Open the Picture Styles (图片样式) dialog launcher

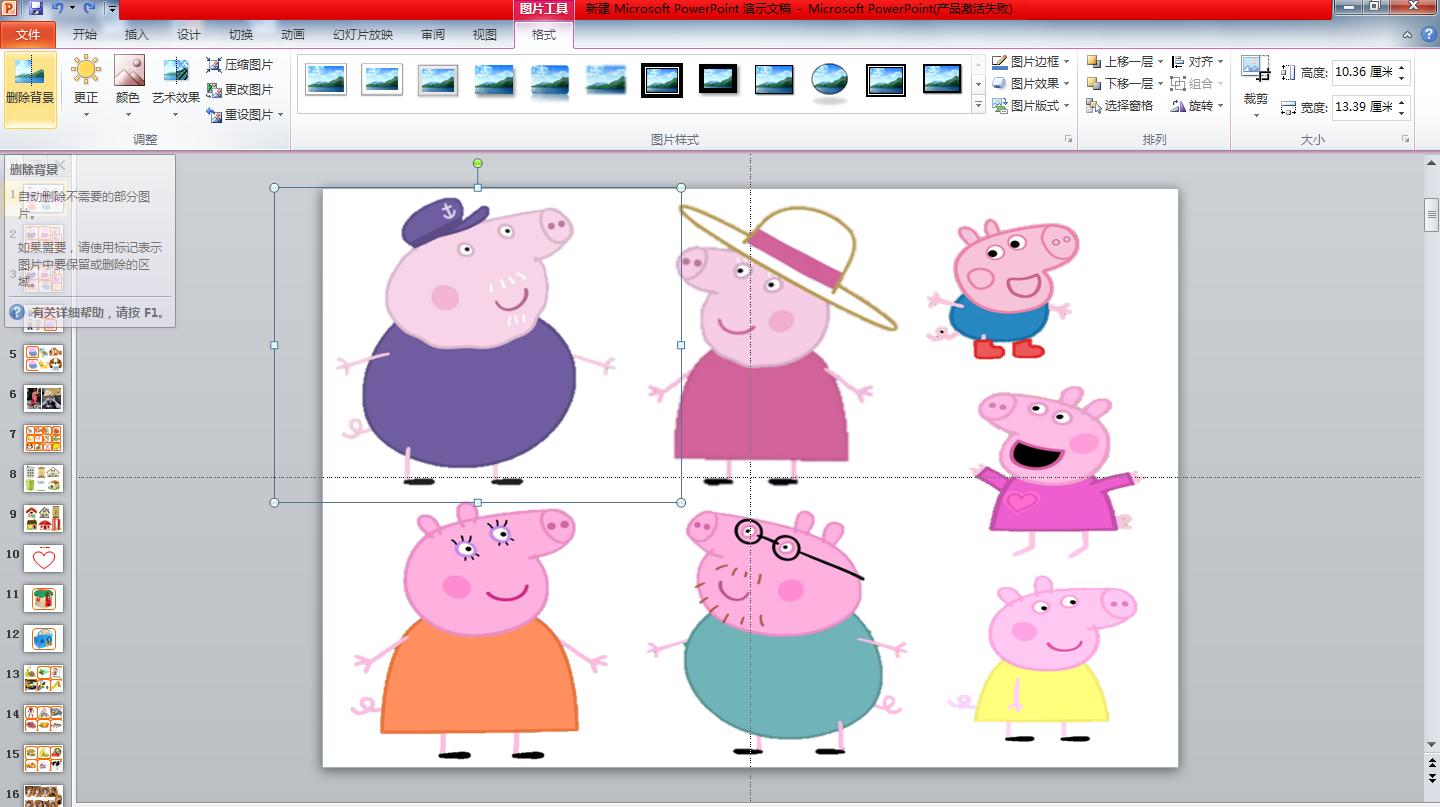(1068, 139)
